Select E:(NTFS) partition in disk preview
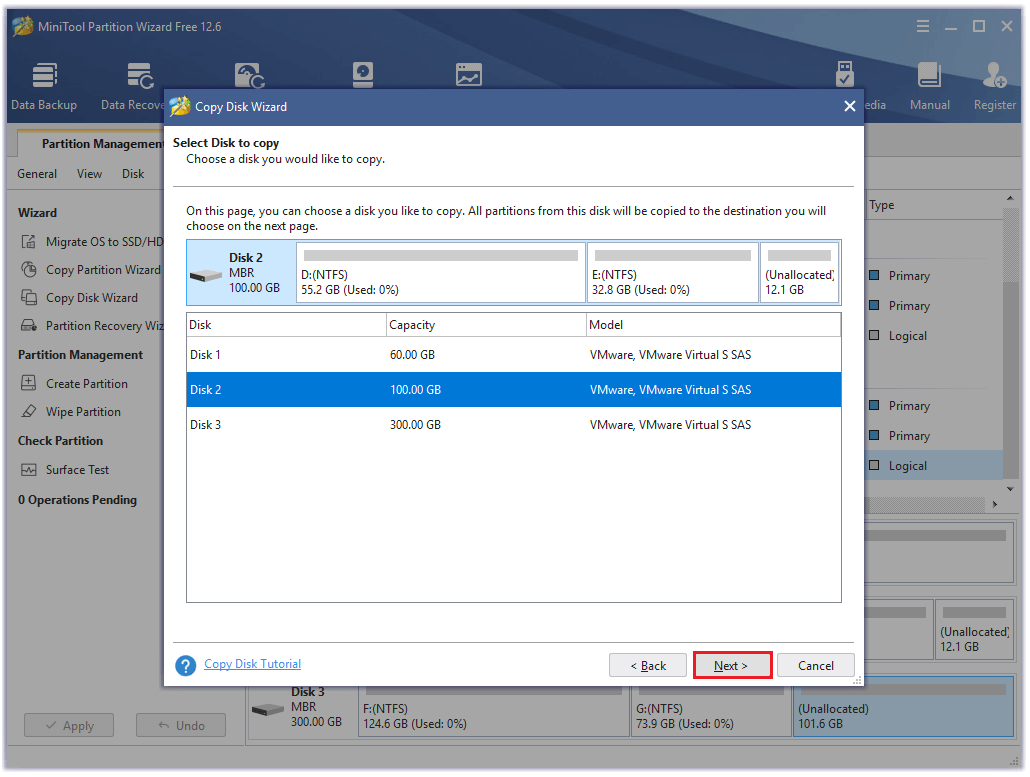Screen dimensions: 1030x777 tap(673, 273)
